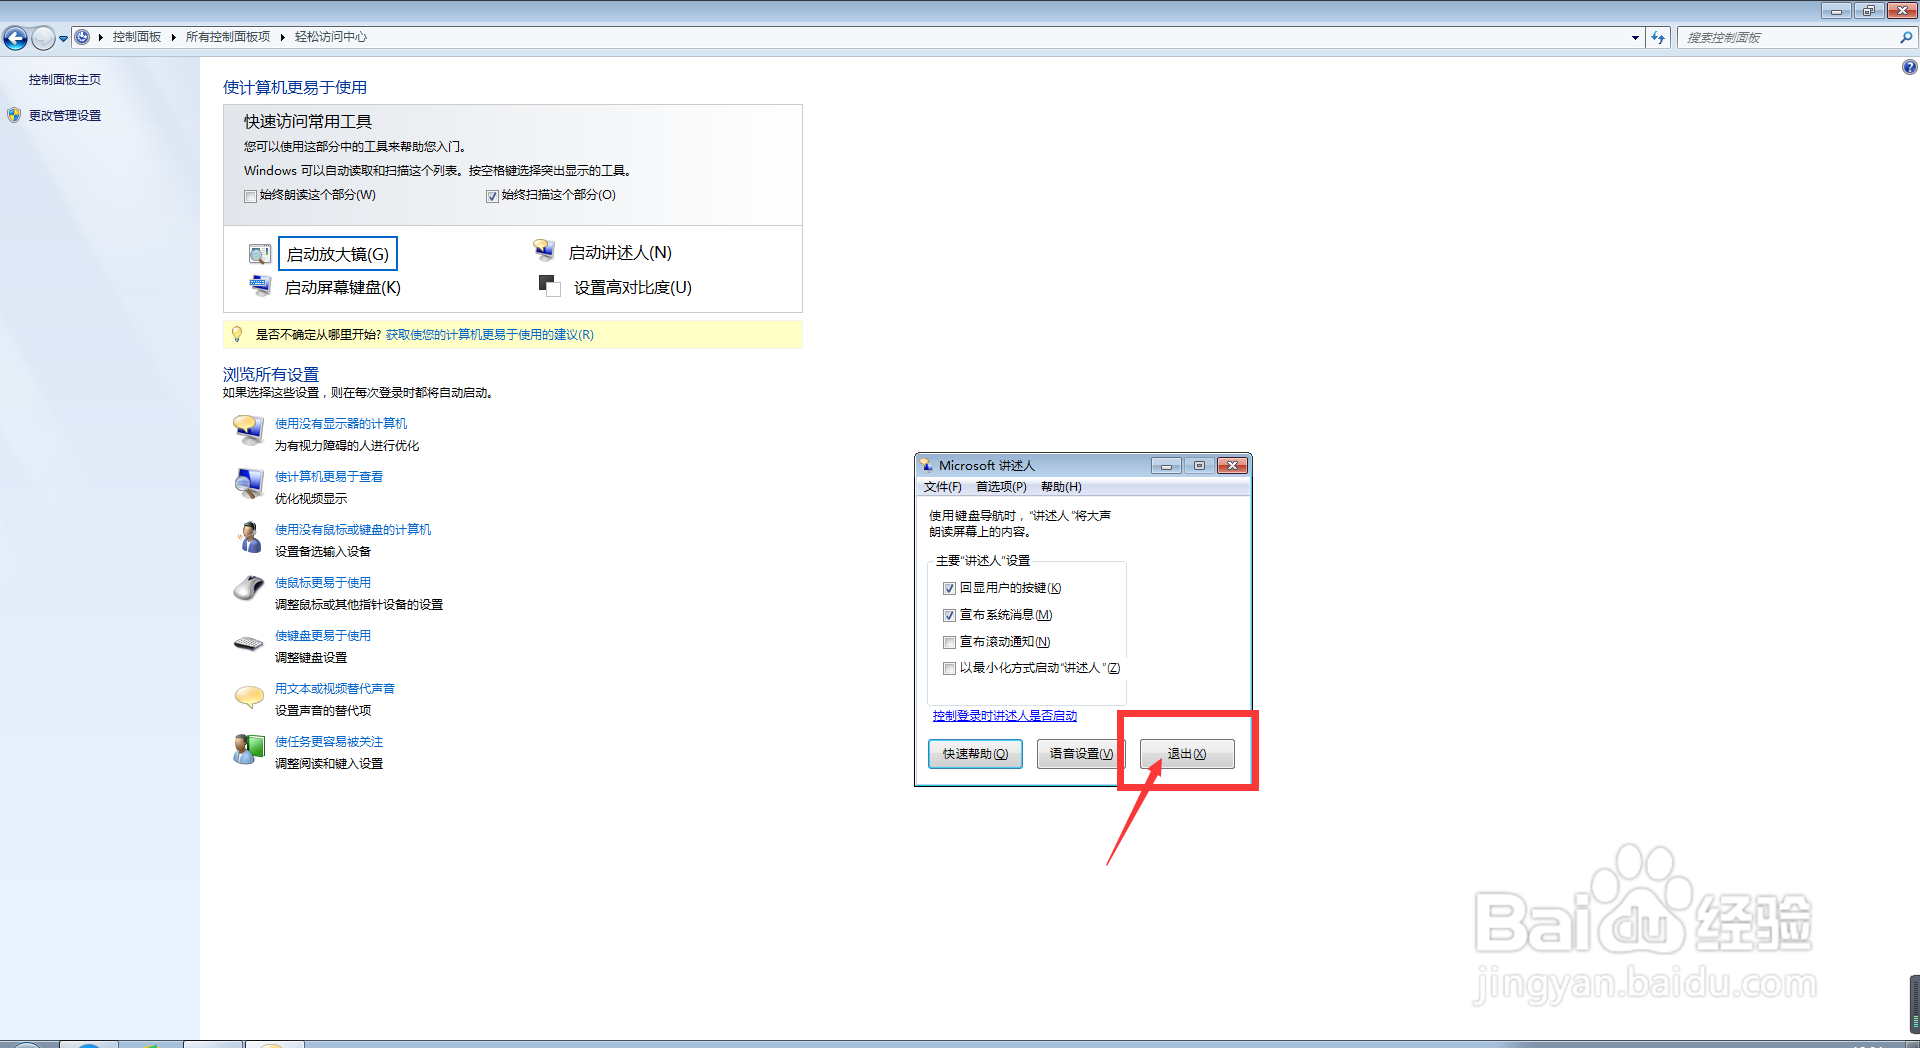1920x1048 pixels.
Task: Toggle 以最小化方式启动"讲述人"(Z) checkbox
Action: coord(949,668)
